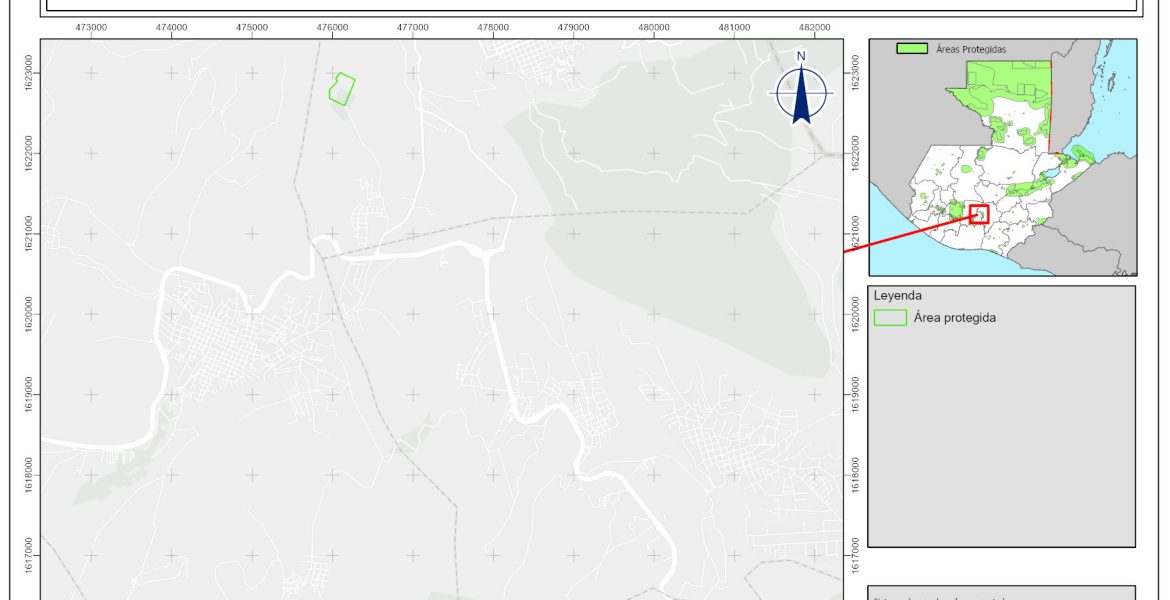
Task: Click the Área protegida legend label
Action: click(955, 318)
